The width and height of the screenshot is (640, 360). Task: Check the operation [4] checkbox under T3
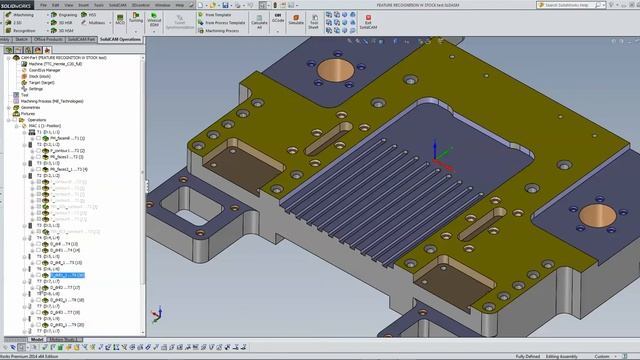[x=39, y=169]
